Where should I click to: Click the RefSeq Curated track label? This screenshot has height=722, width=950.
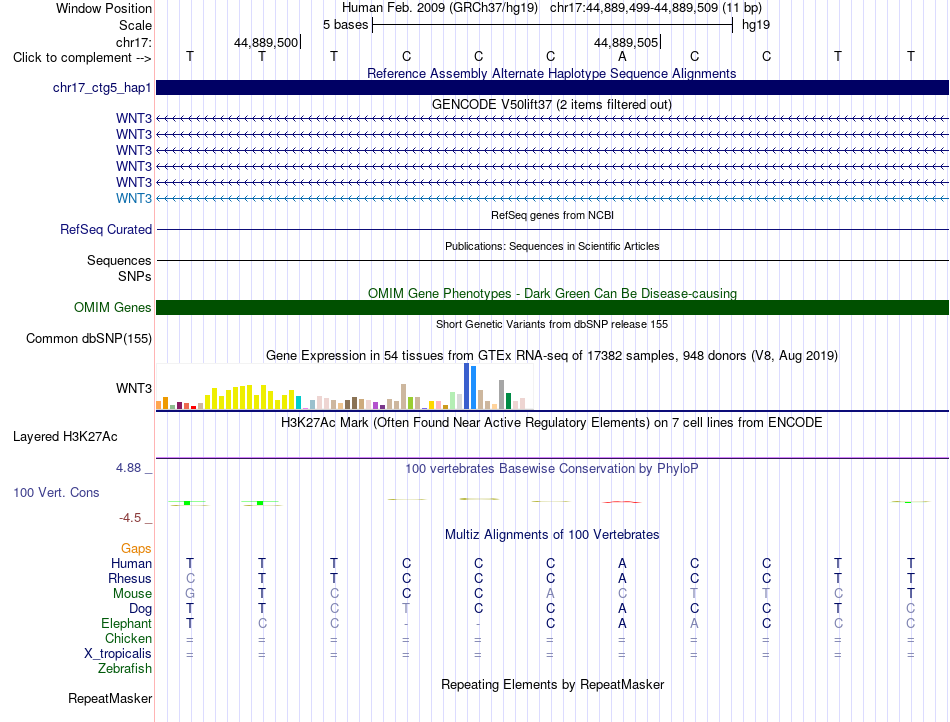coord(106,230)
